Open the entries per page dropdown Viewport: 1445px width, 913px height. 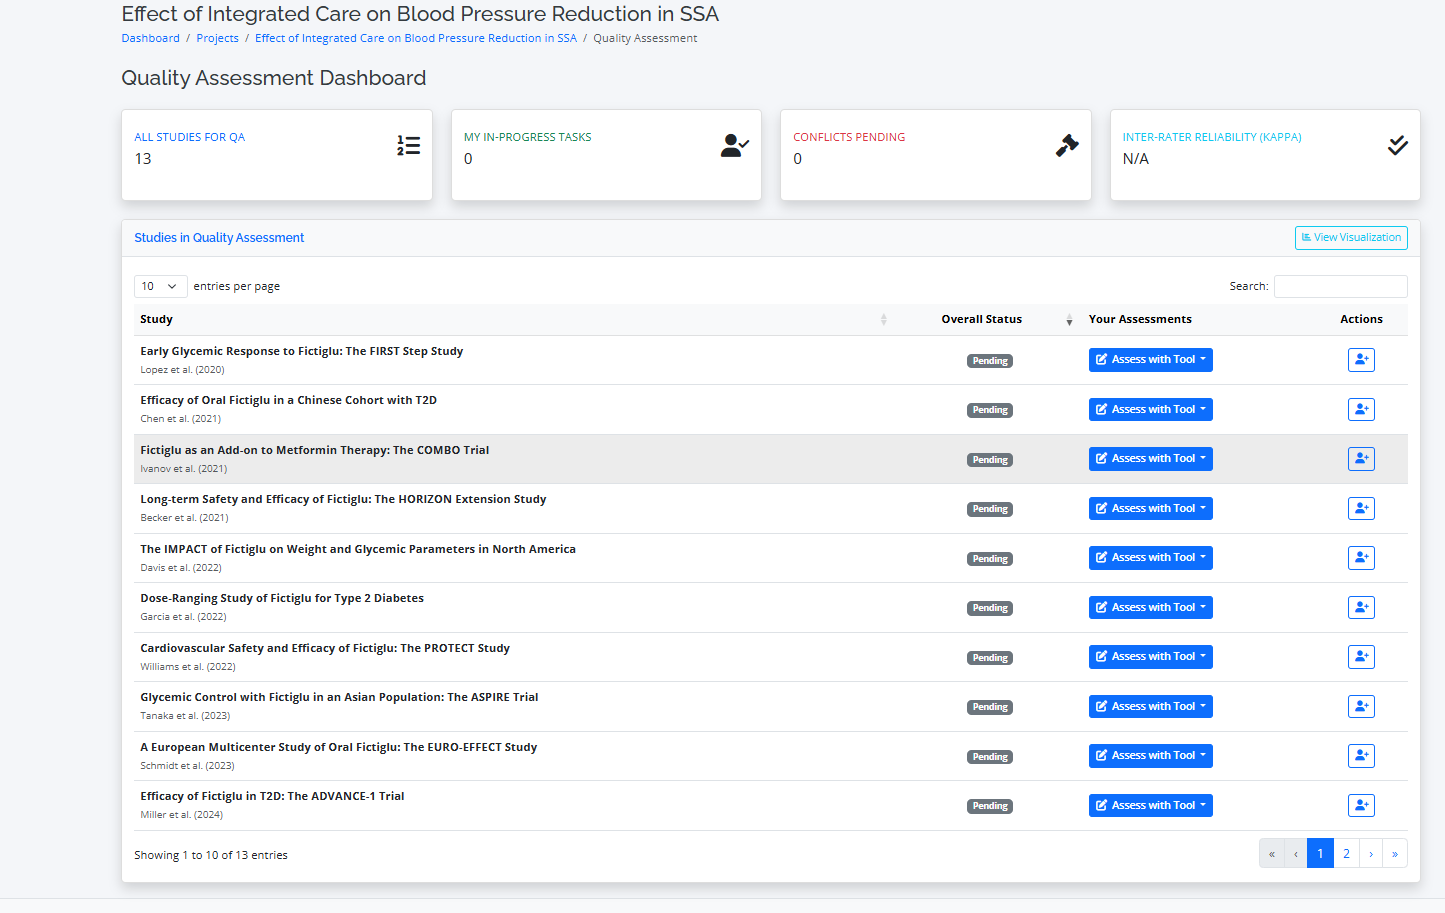160,286
